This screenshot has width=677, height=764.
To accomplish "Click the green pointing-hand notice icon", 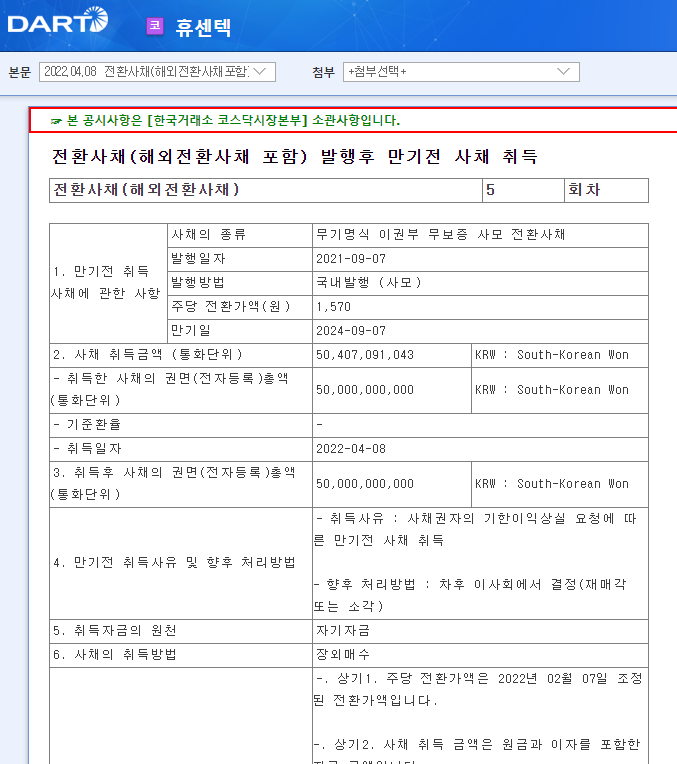I will coord(57,121).
